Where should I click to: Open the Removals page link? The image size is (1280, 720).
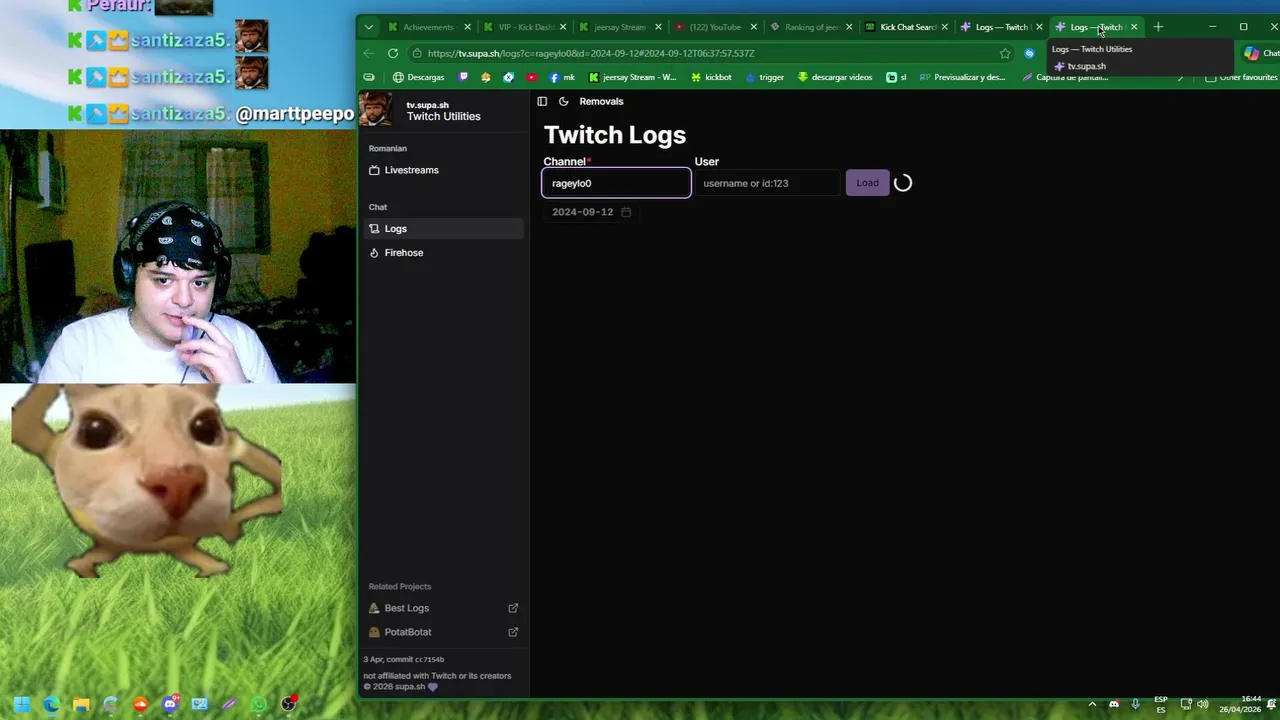[x=601, y=101]
